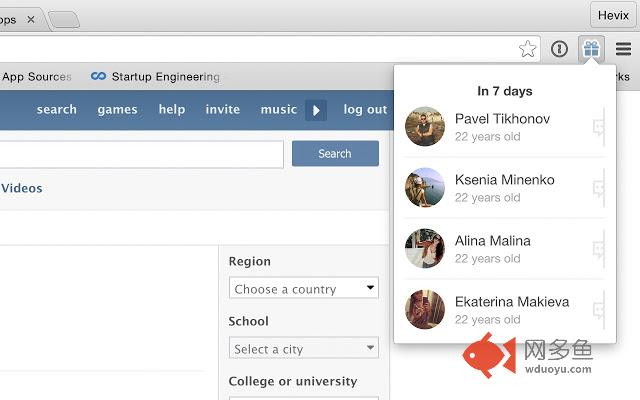The height and width of the screenshot is (400, 640).
Task: Select the name Ekaterina Makieva
Action: click(512, 302)
